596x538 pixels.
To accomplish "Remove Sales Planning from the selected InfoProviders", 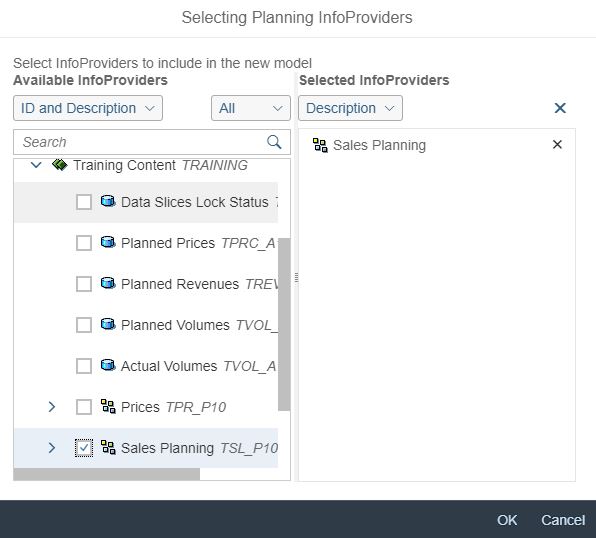I will pos(557,144).
